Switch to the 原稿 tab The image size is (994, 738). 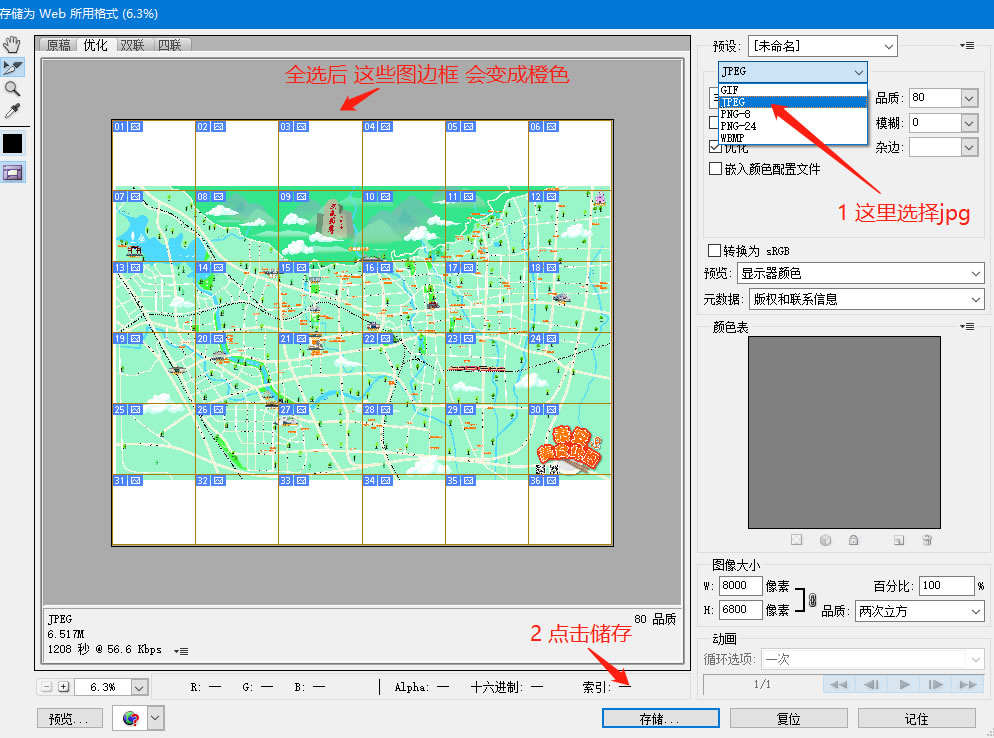pos(58,45)
